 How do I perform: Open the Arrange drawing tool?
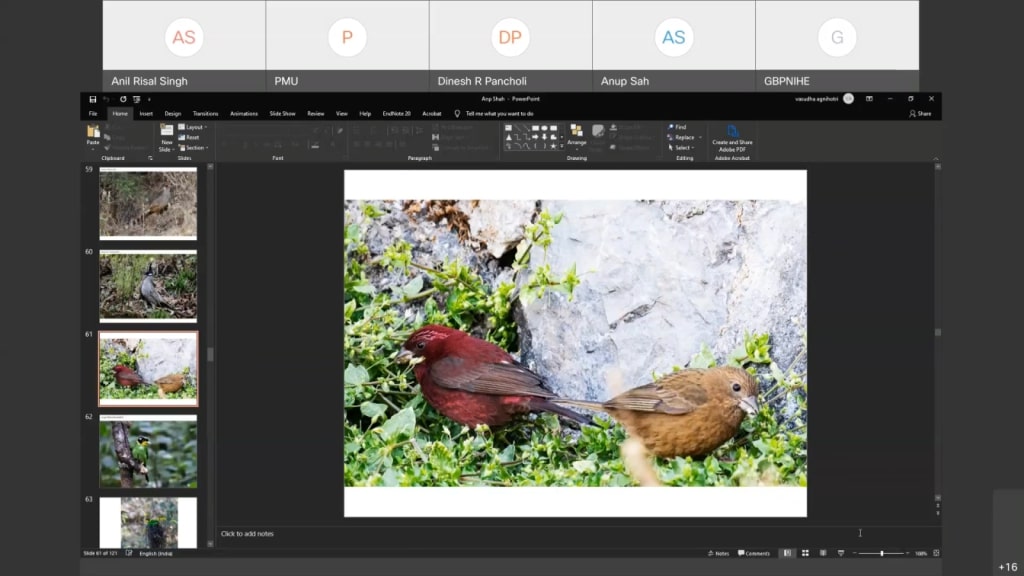click(x=577, y=135)
